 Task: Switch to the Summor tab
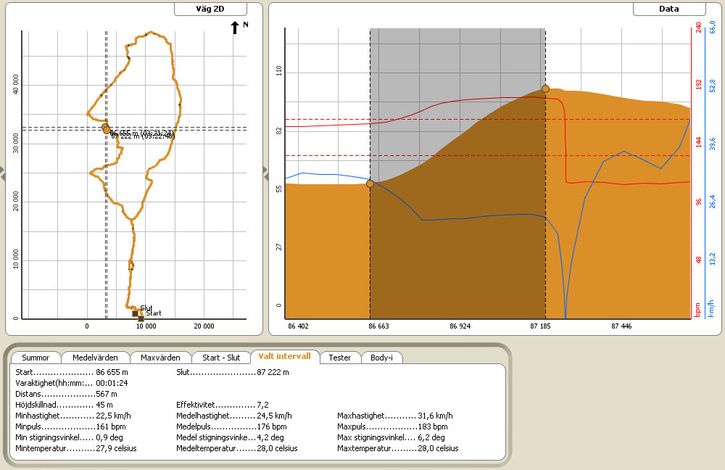[36, 357]
